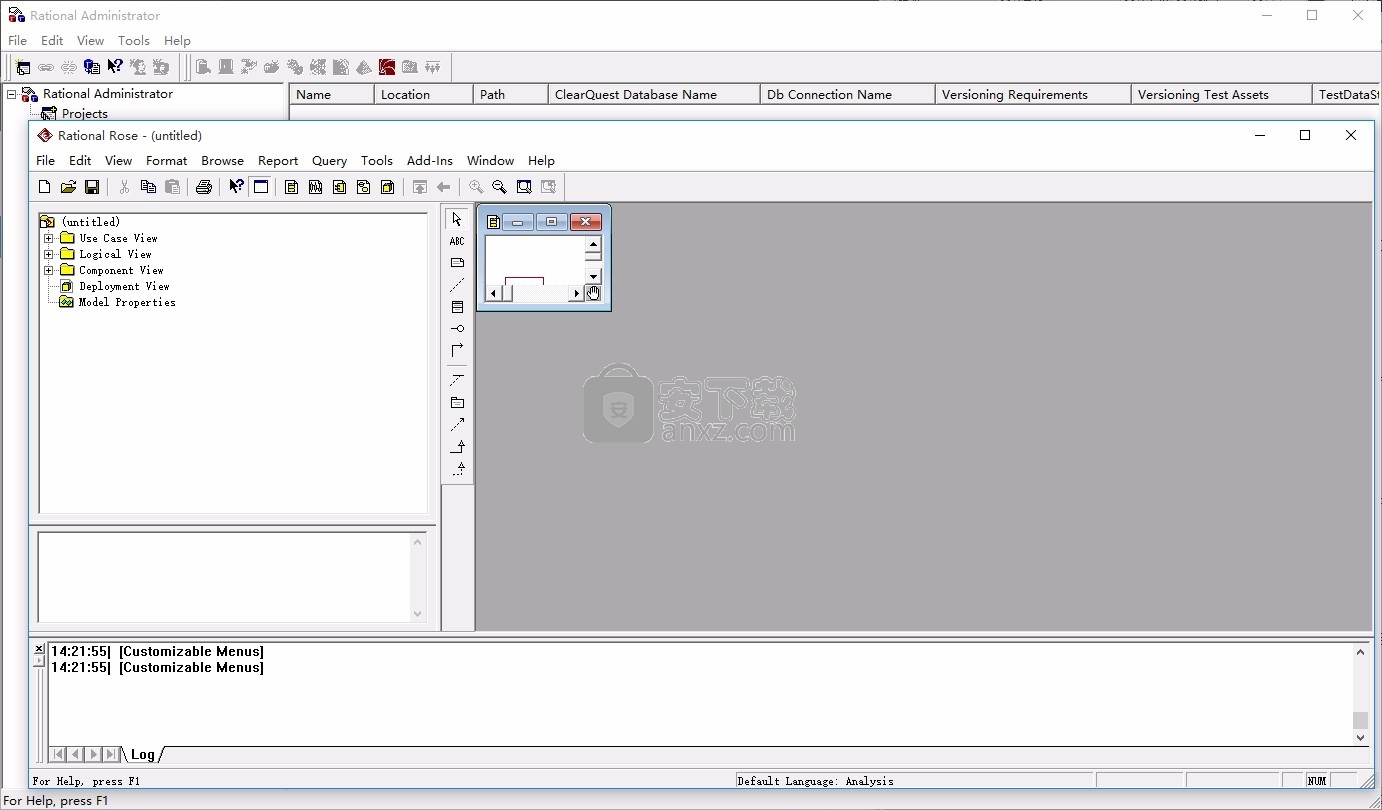Click log pane vertical scrollbar down arrow

click(1360, 737)
